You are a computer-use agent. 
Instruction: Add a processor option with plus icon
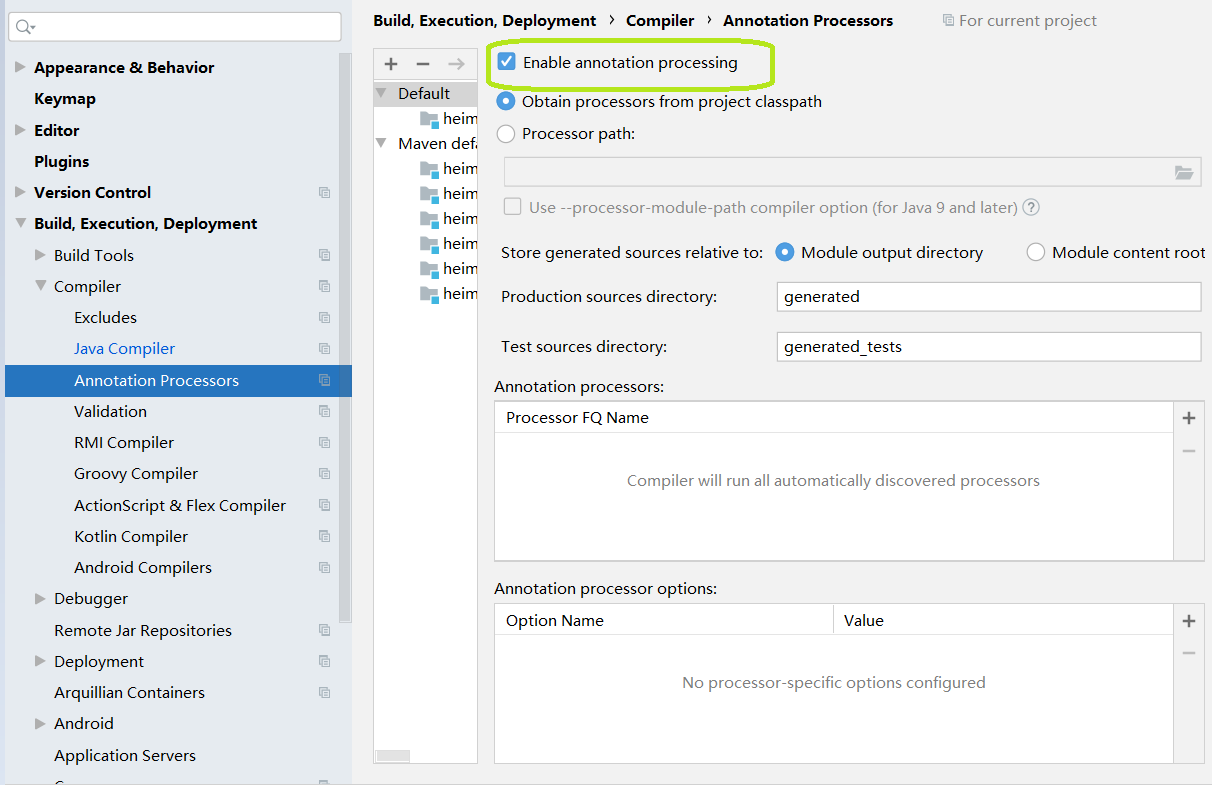tap(1189, 621)
